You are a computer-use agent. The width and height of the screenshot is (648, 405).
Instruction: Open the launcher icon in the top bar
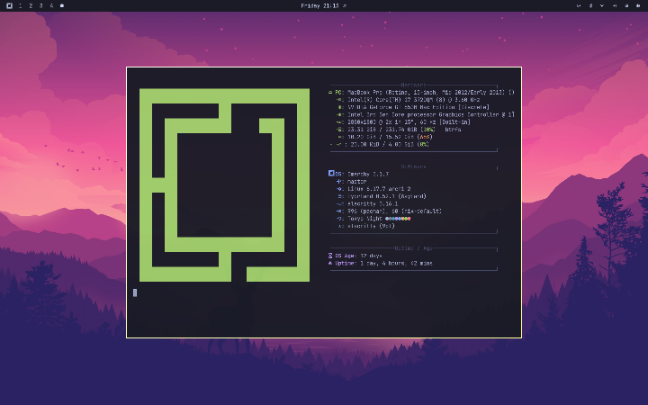click(9, 6)
